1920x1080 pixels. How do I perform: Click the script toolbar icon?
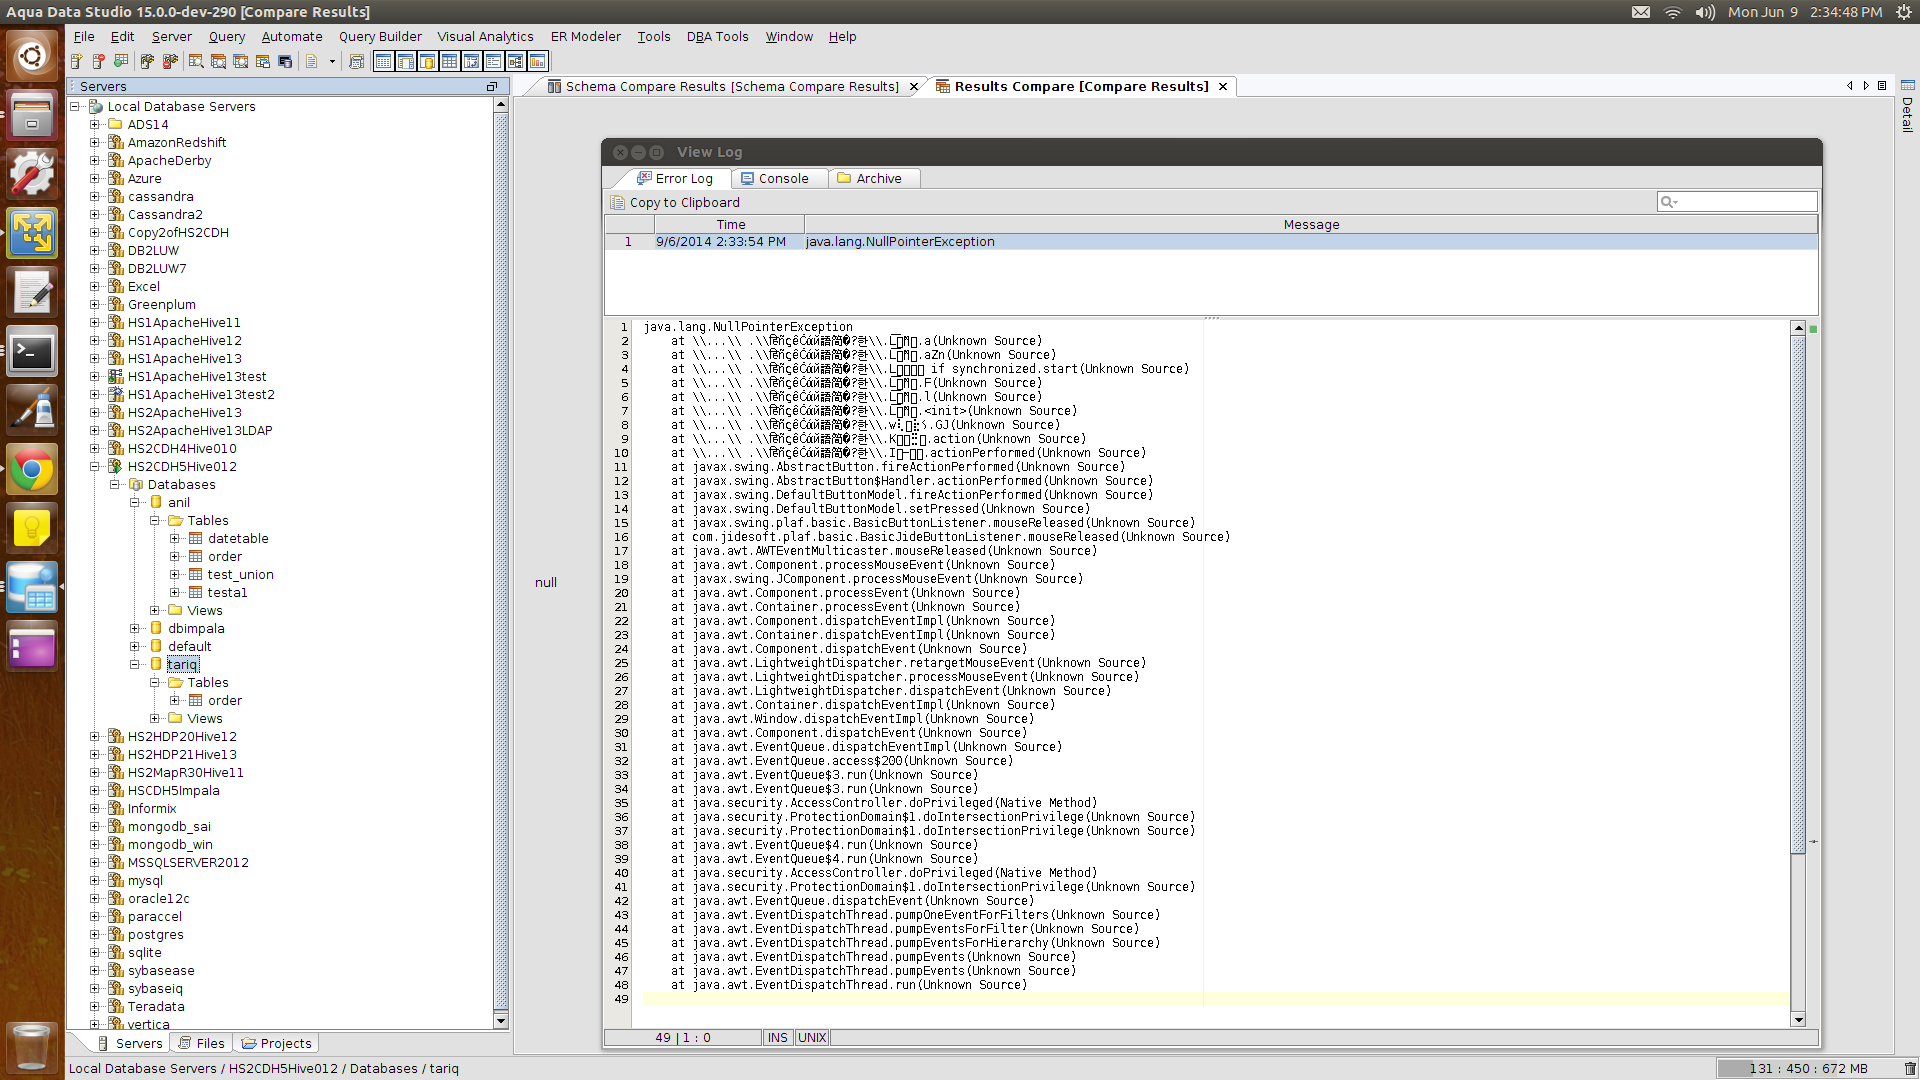tap(356, 62)
